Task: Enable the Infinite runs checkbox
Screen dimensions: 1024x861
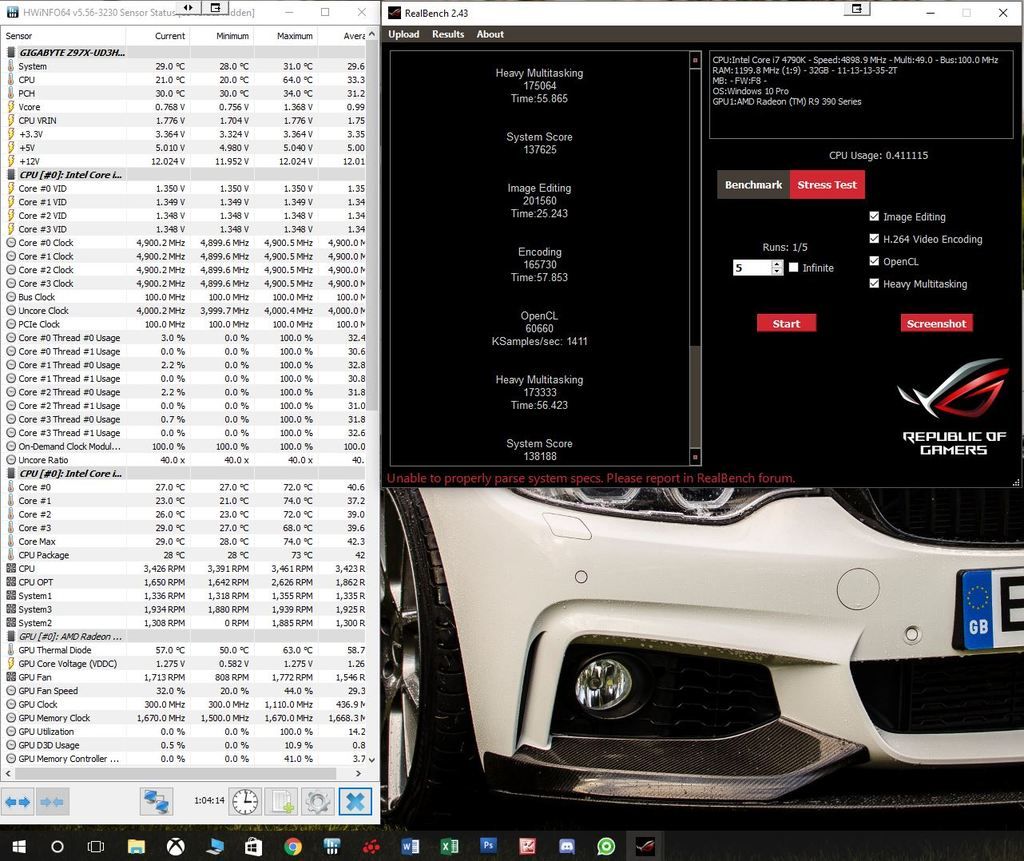Action: (794, 268)
